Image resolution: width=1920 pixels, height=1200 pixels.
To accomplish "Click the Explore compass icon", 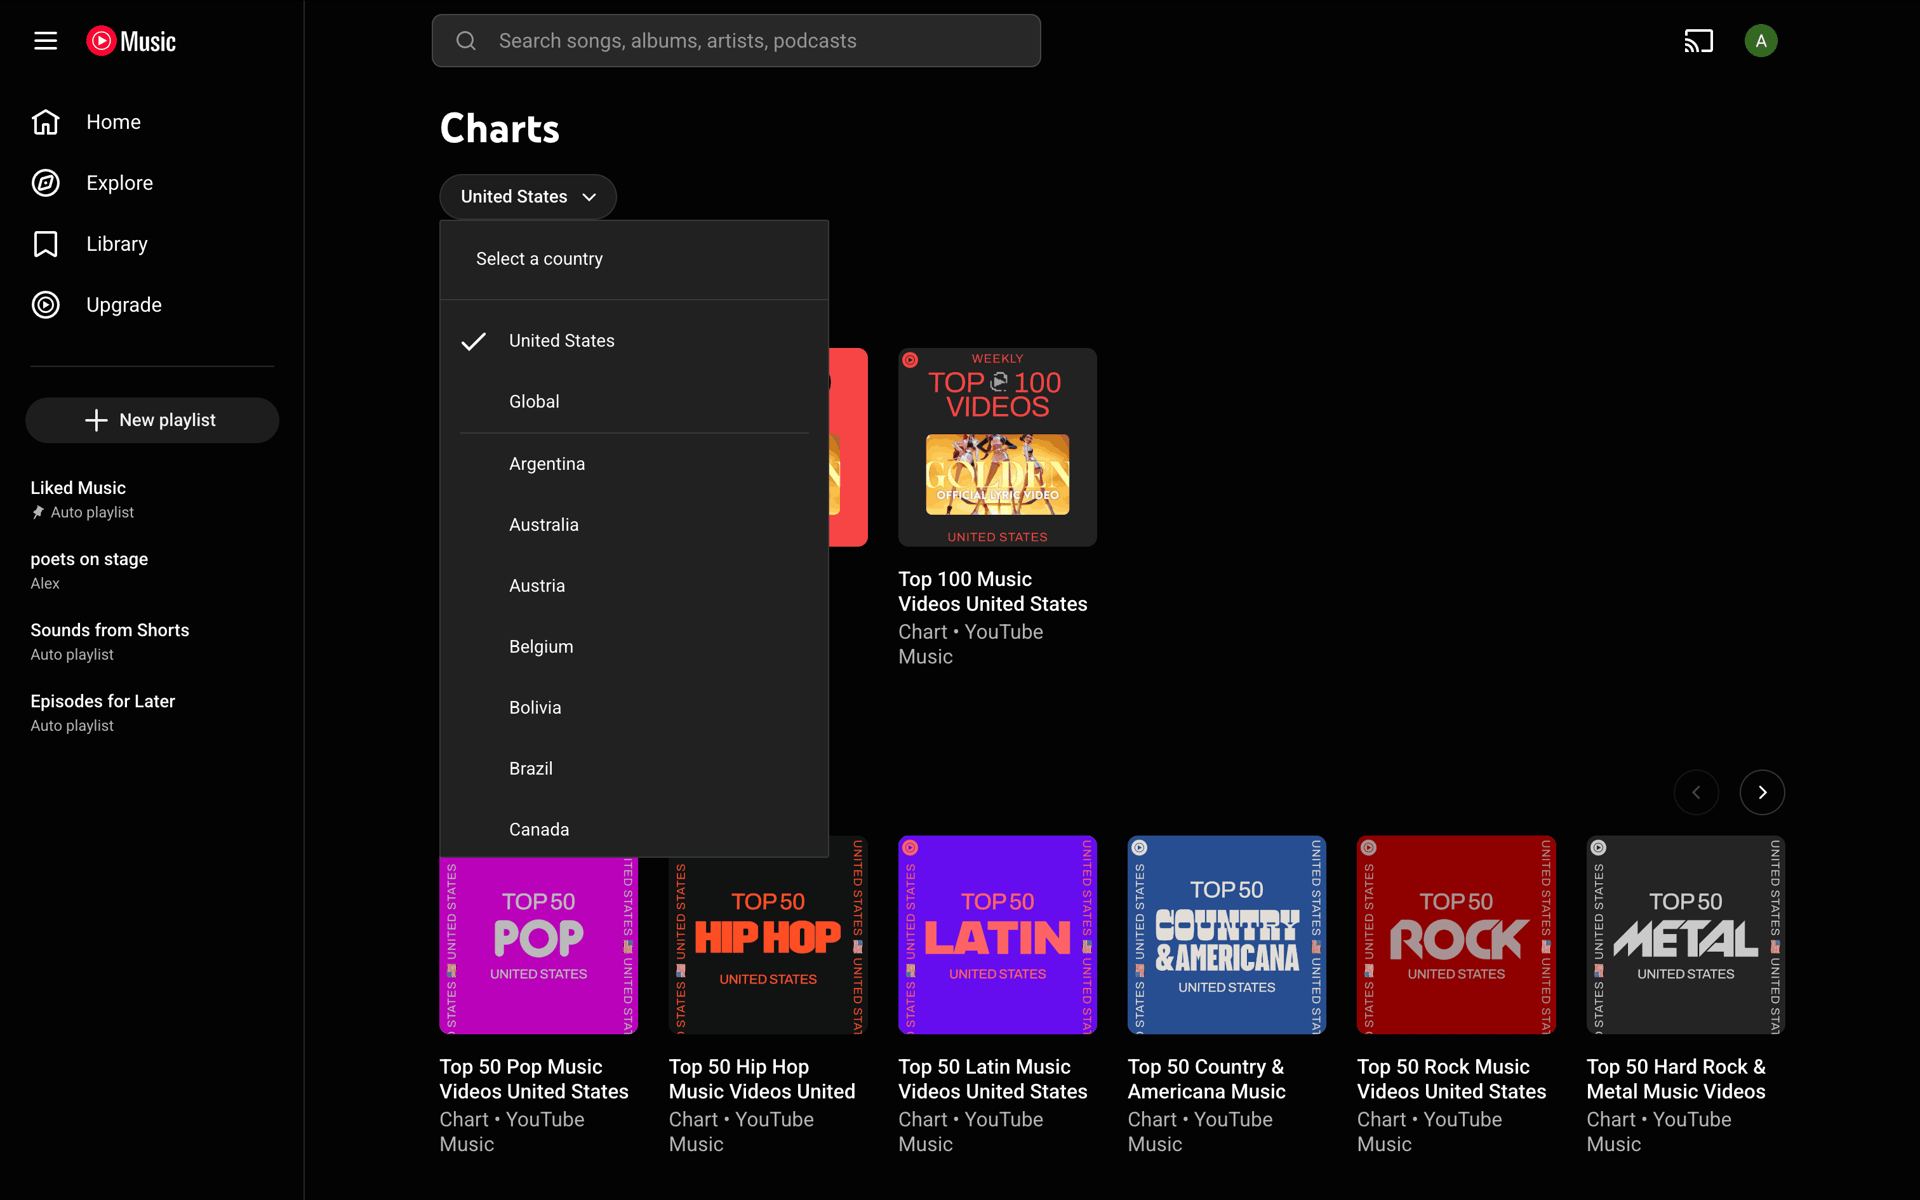I will click(x=46, y=183).
